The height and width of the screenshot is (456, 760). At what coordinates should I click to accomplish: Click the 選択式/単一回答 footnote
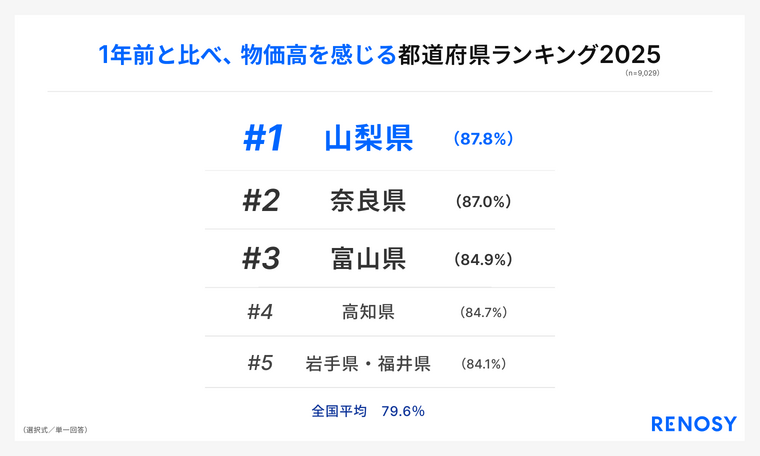tap(54, 430)
